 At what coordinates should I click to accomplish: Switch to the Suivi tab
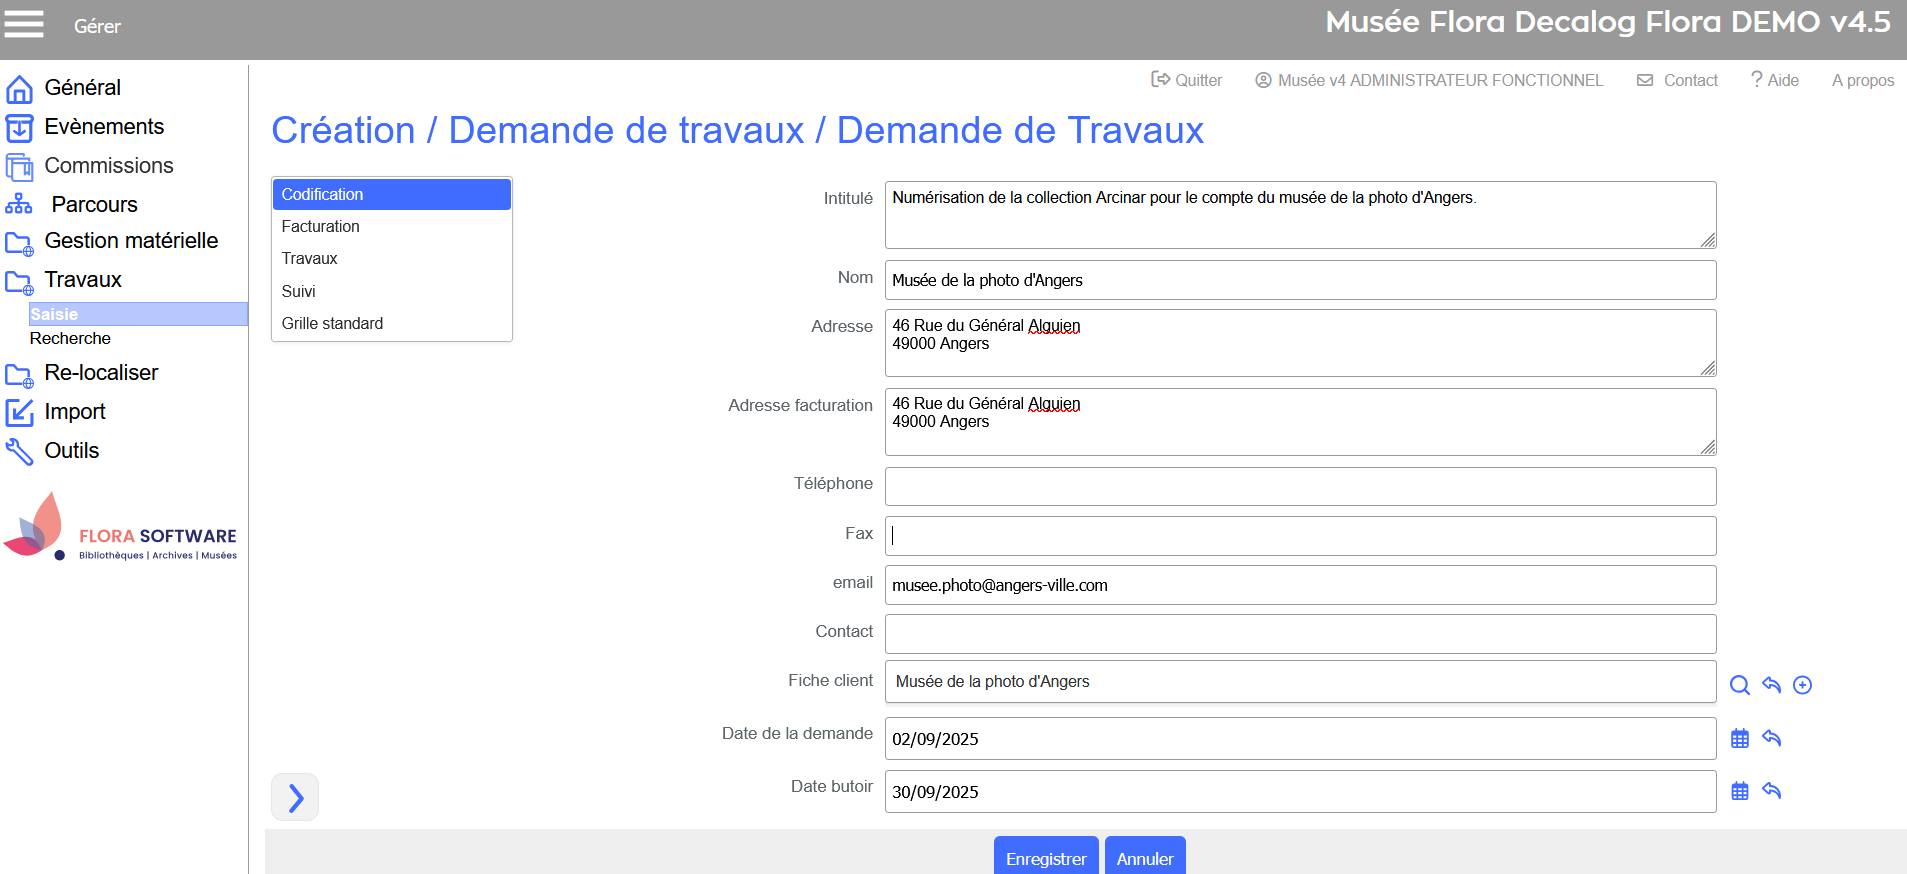coord(298,291)
